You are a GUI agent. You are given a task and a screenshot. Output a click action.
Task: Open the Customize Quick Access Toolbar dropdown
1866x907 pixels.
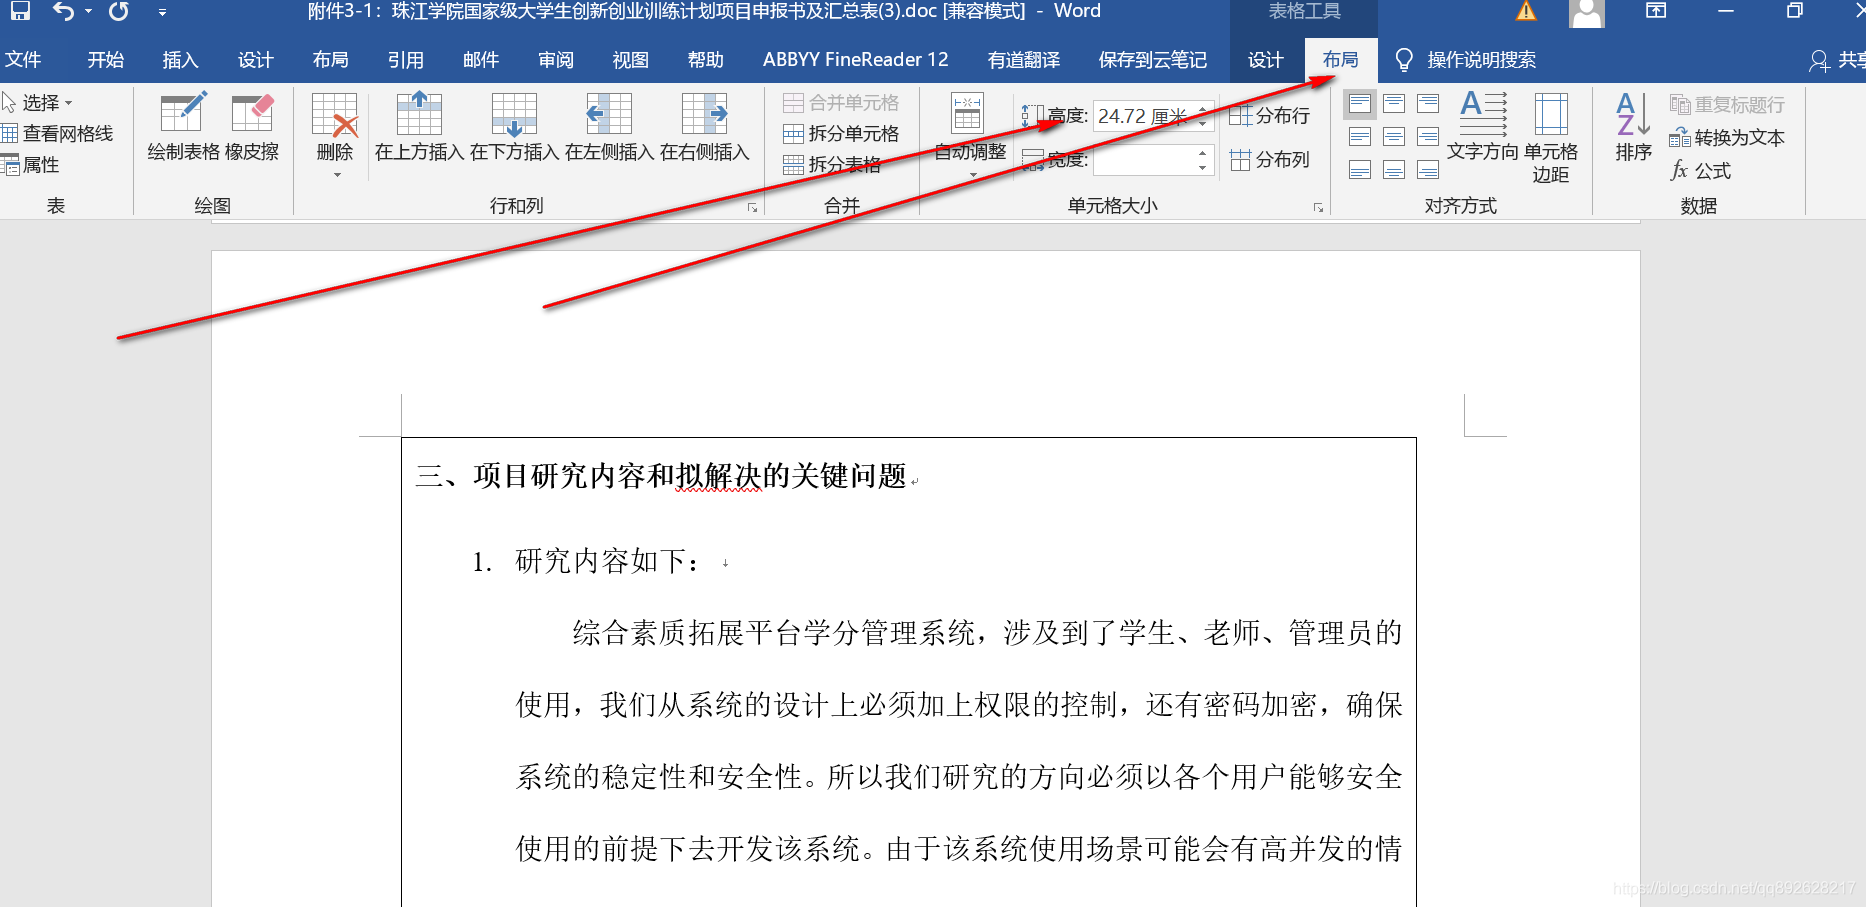pos(162,12)
